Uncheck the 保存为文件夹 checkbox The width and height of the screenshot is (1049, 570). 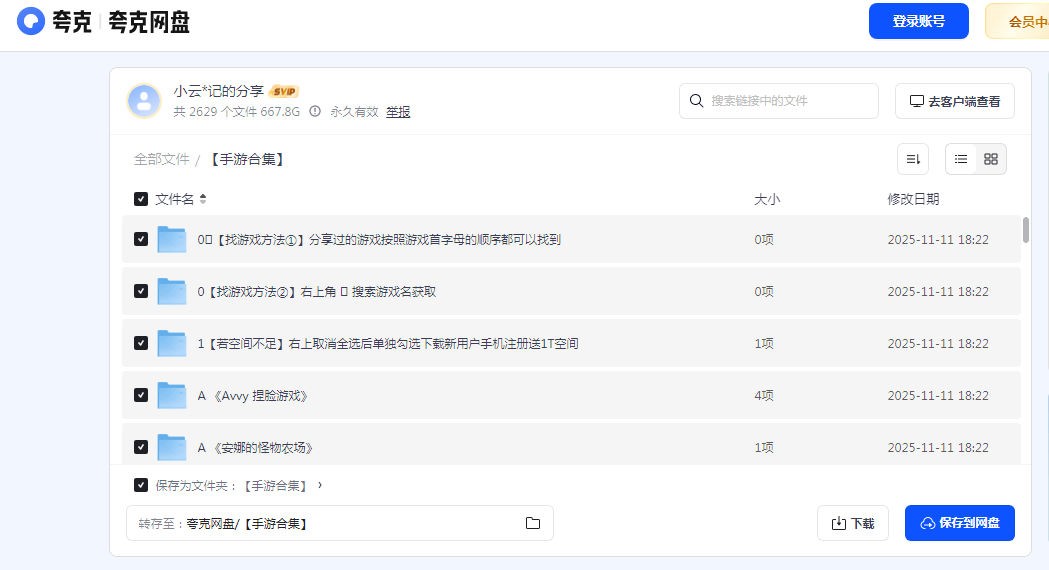coord(141,485)
